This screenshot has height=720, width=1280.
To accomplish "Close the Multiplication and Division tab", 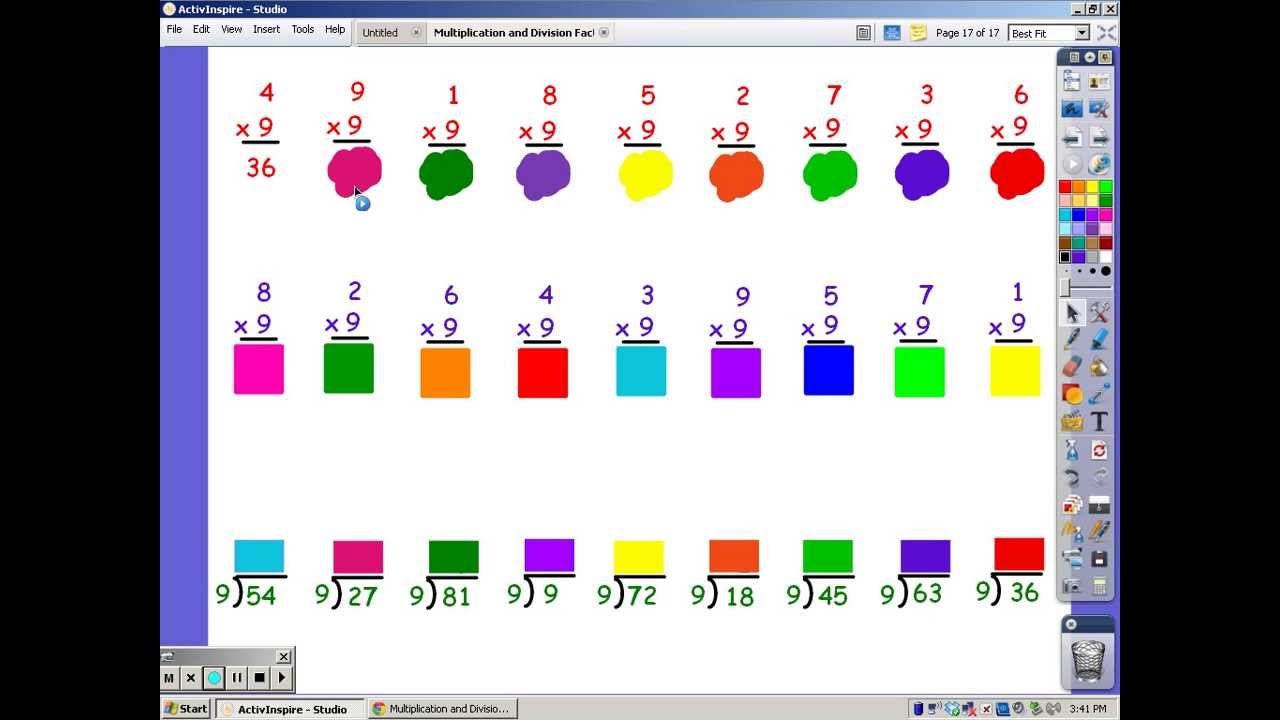I will click(x=603, y=33).
